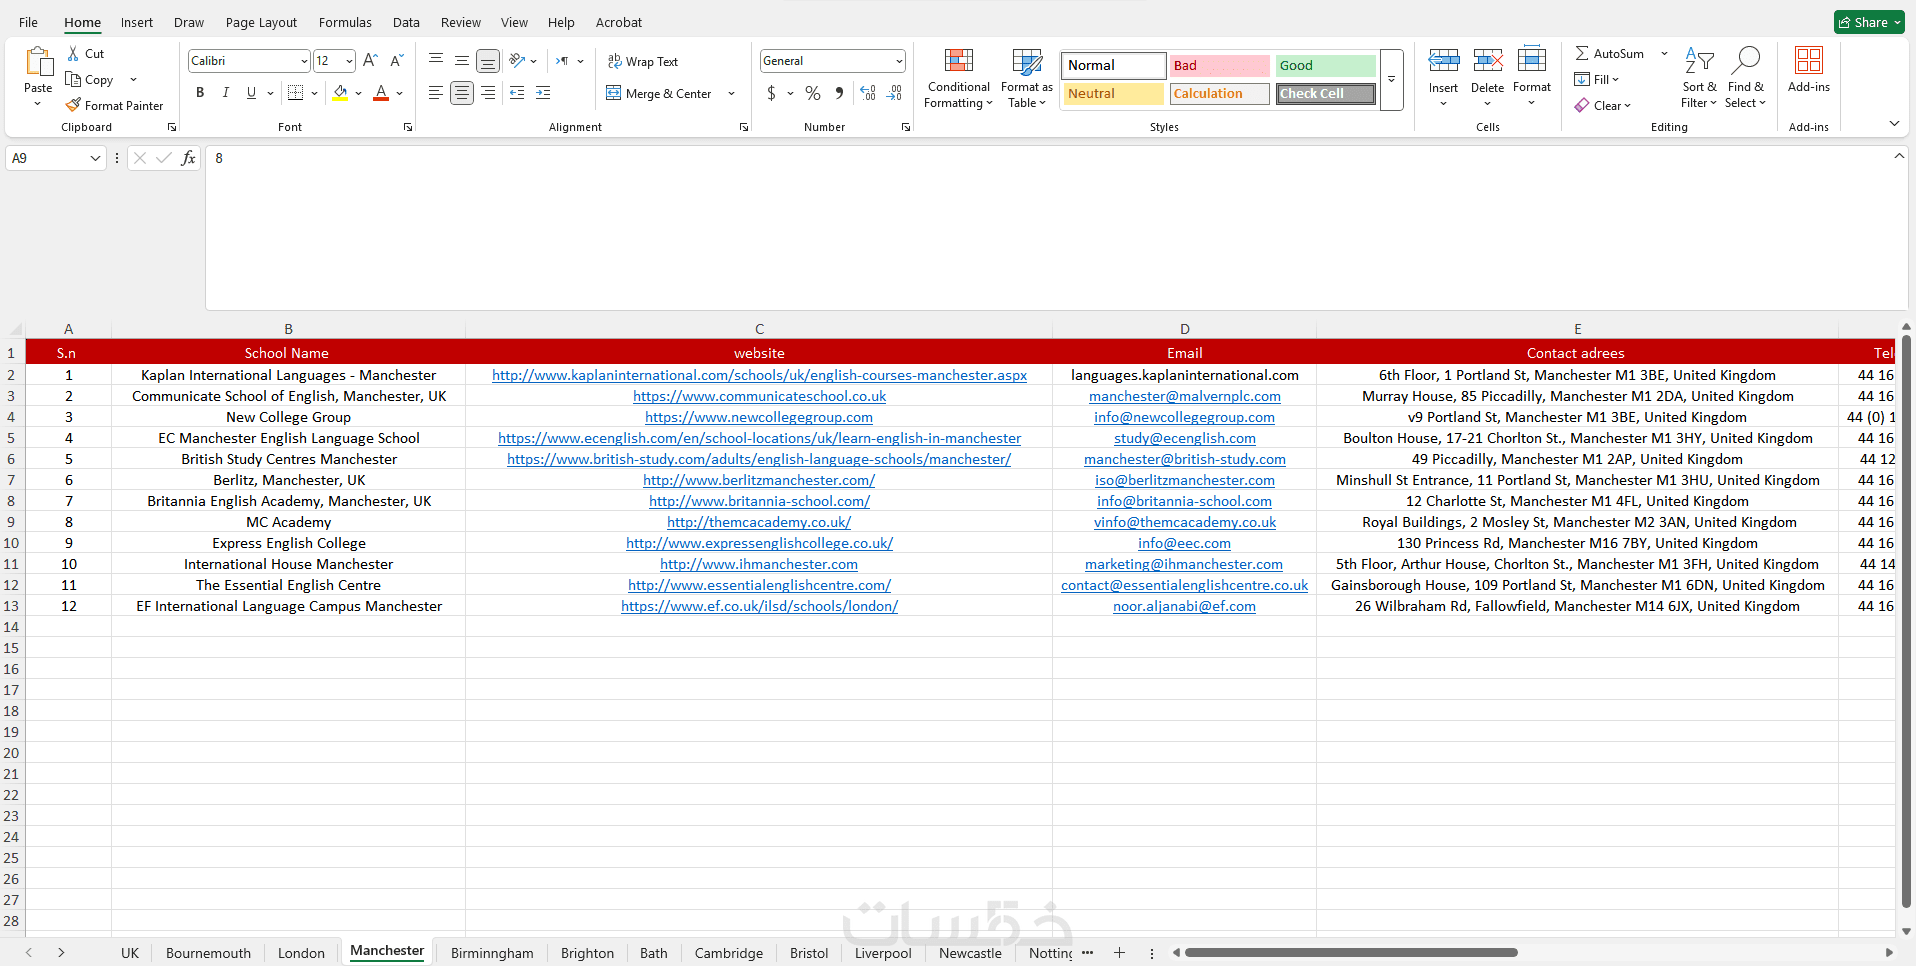
Task: Switch to the Page Layout ribbon tab
Action: pyautogui.click(x=261, y=22)
